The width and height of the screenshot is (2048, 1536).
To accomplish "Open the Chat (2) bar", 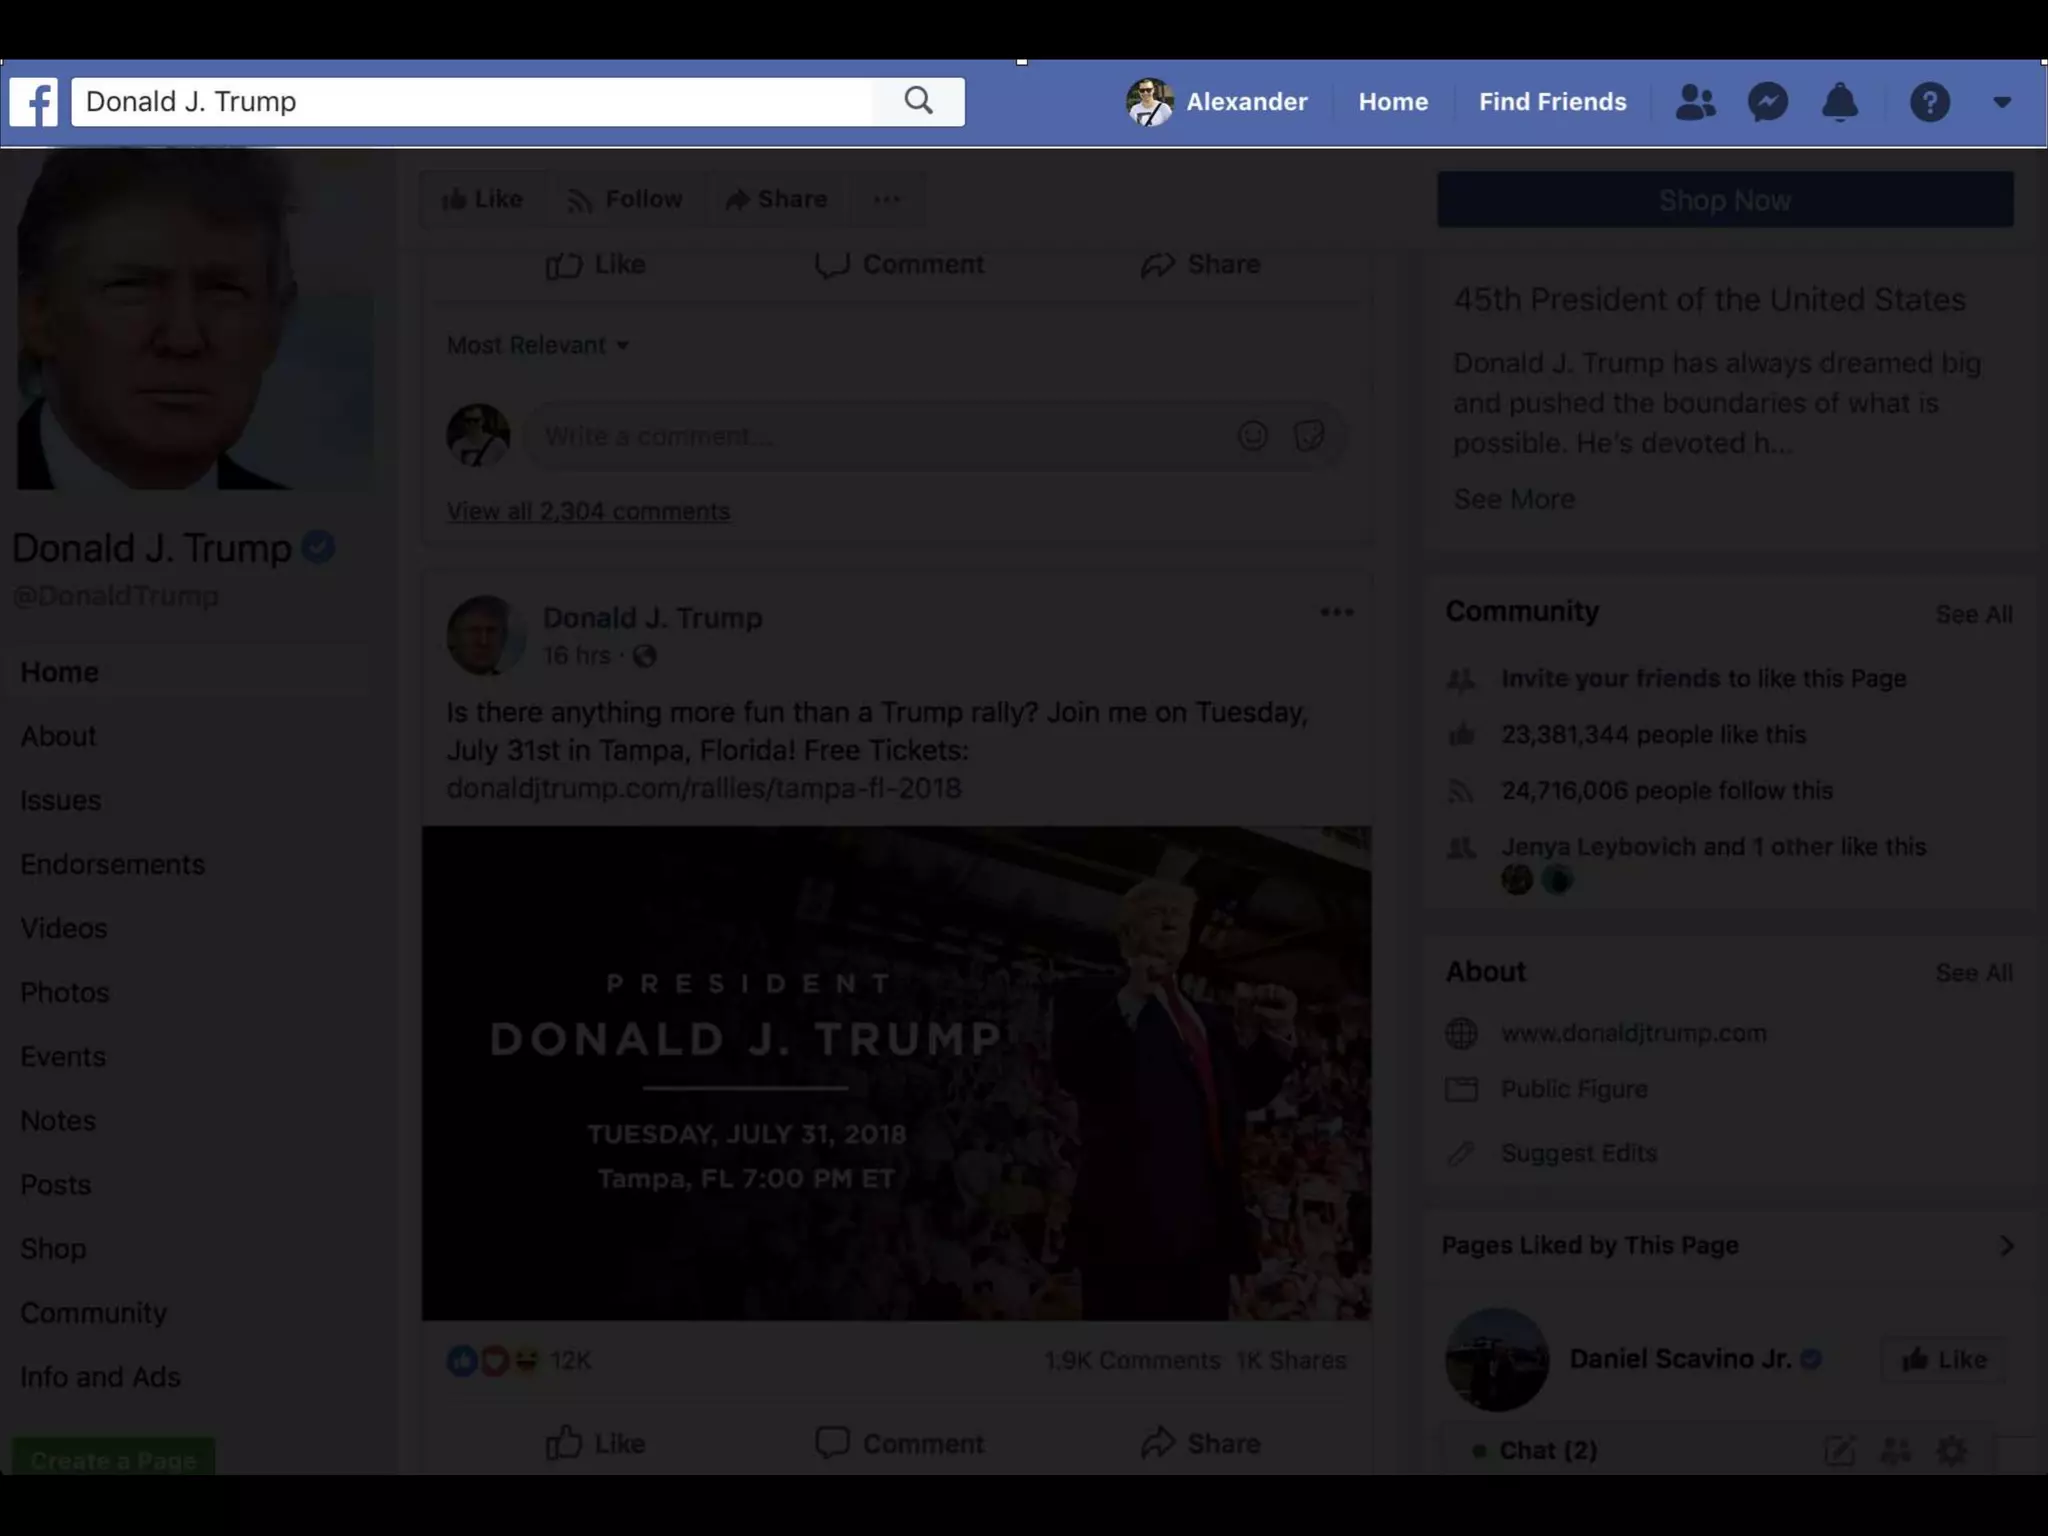I will tap(1548, 1450).
